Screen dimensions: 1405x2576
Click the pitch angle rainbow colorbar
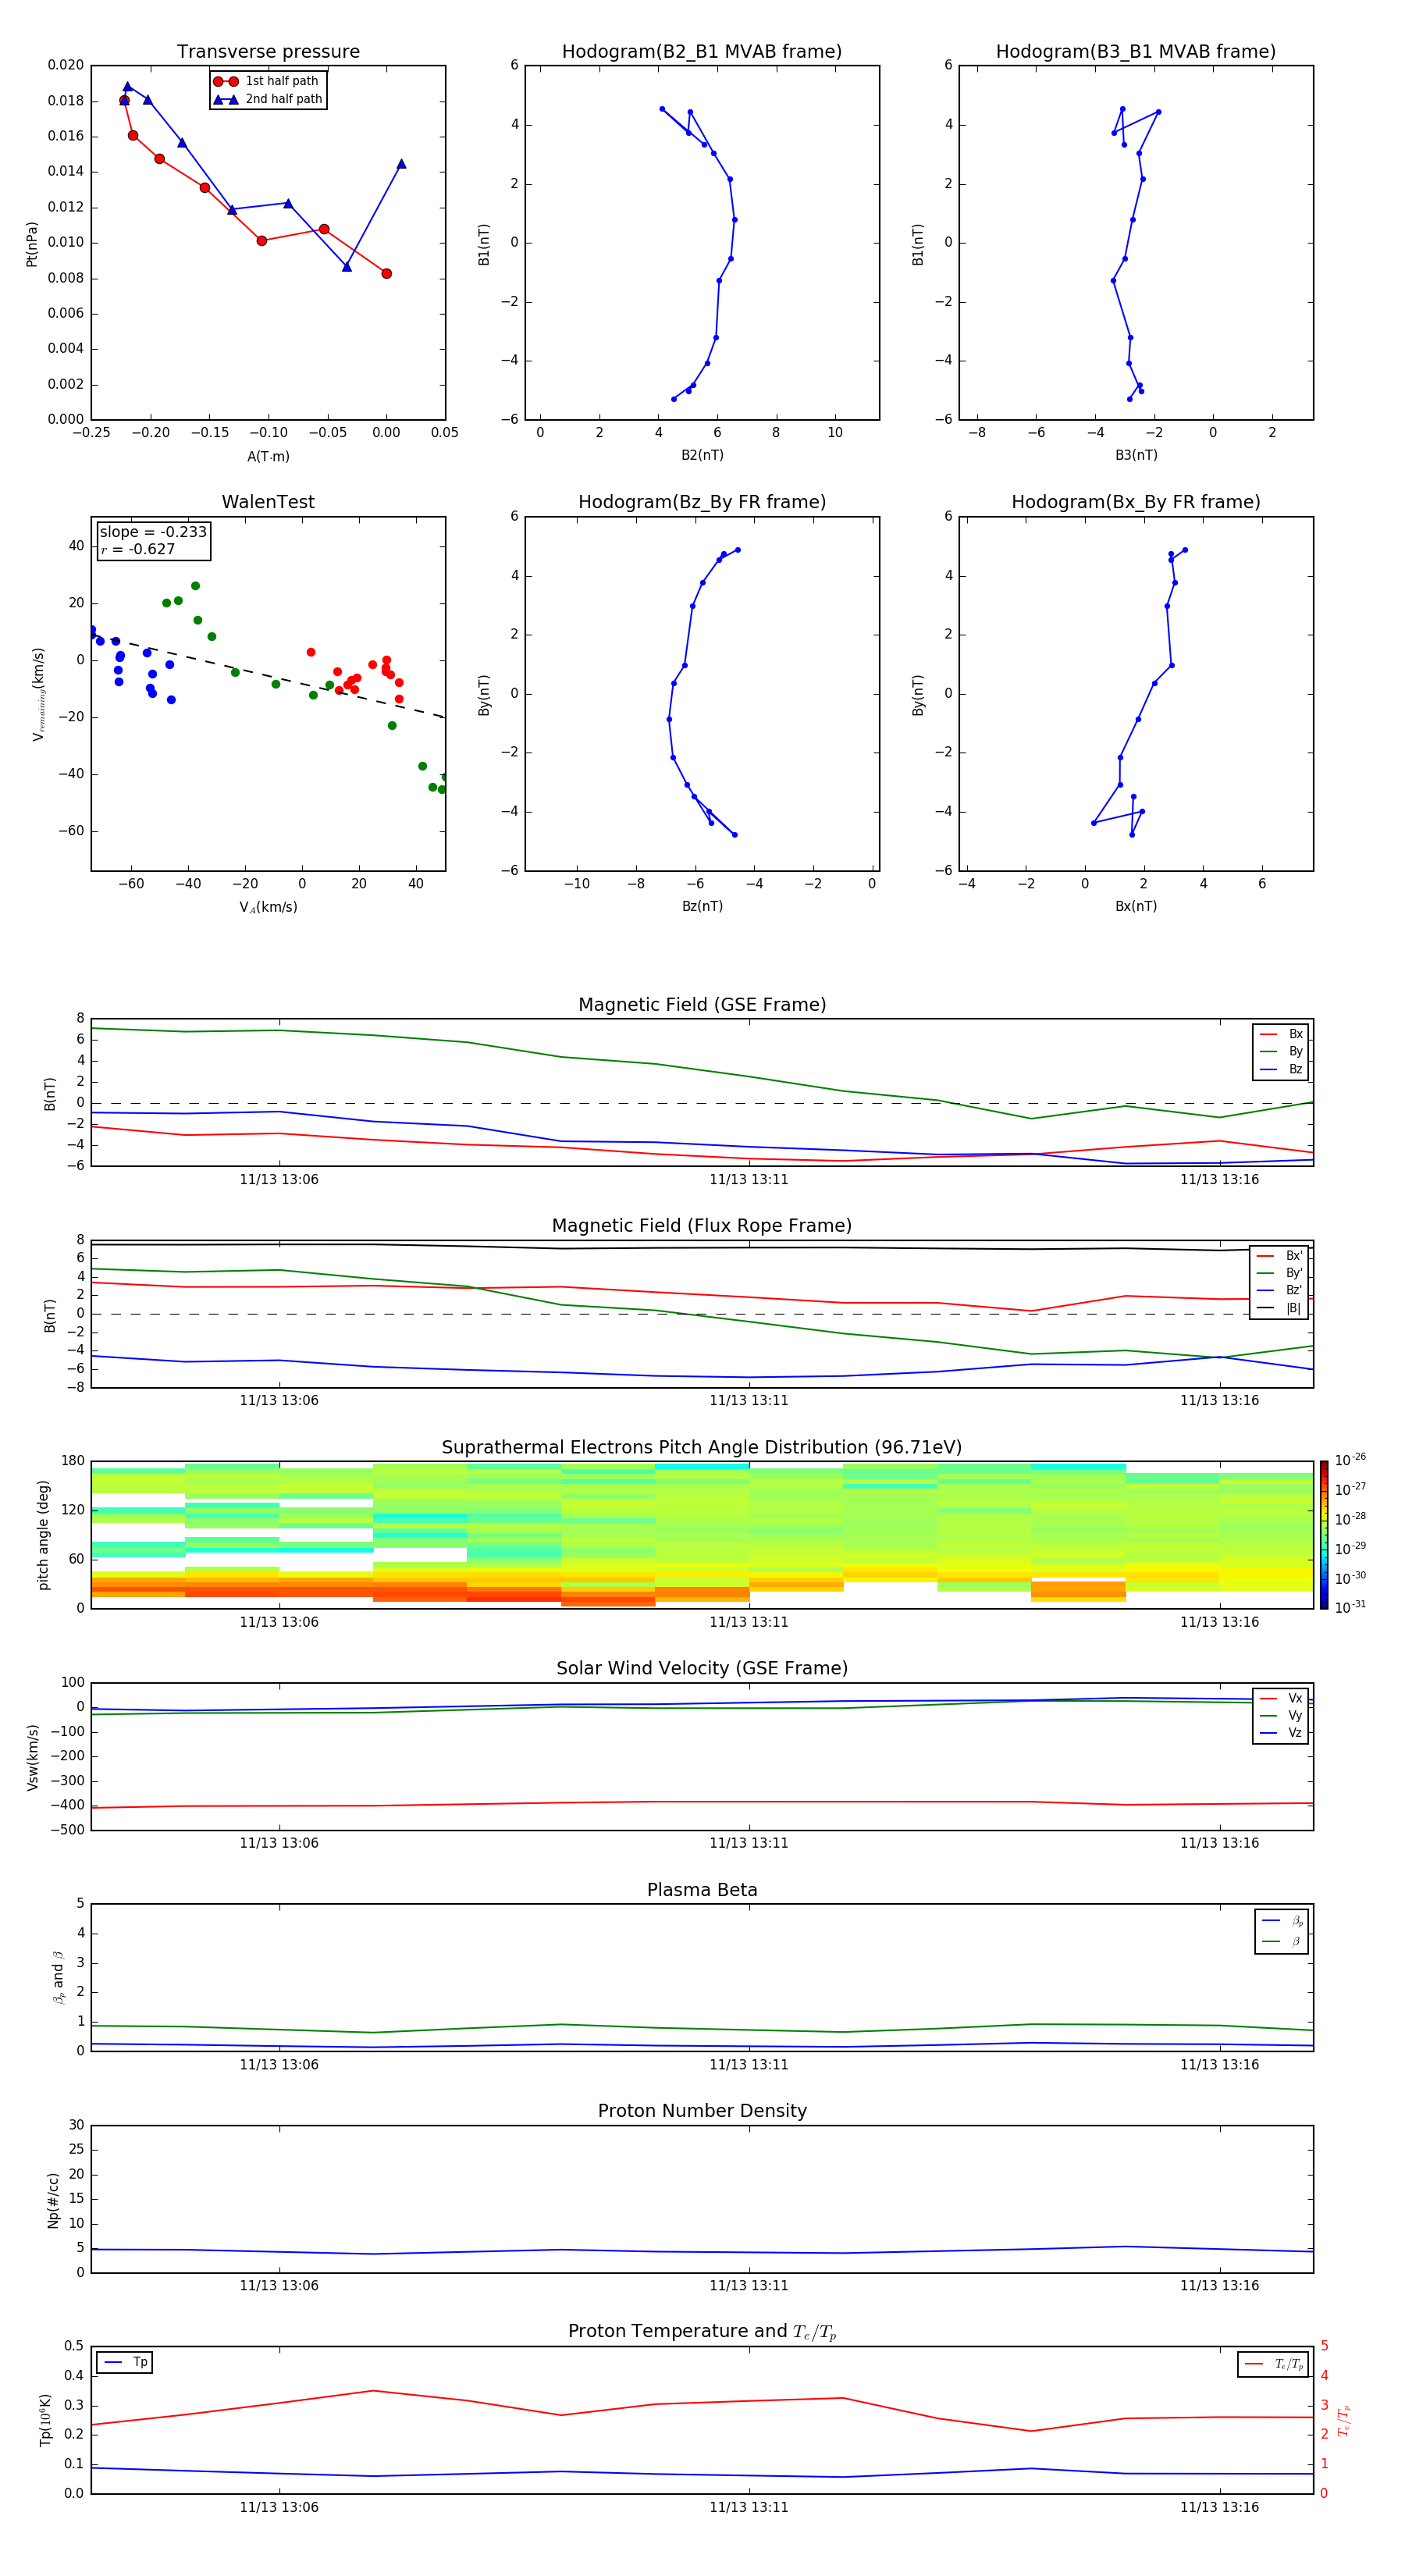tap(1324, 1534)
